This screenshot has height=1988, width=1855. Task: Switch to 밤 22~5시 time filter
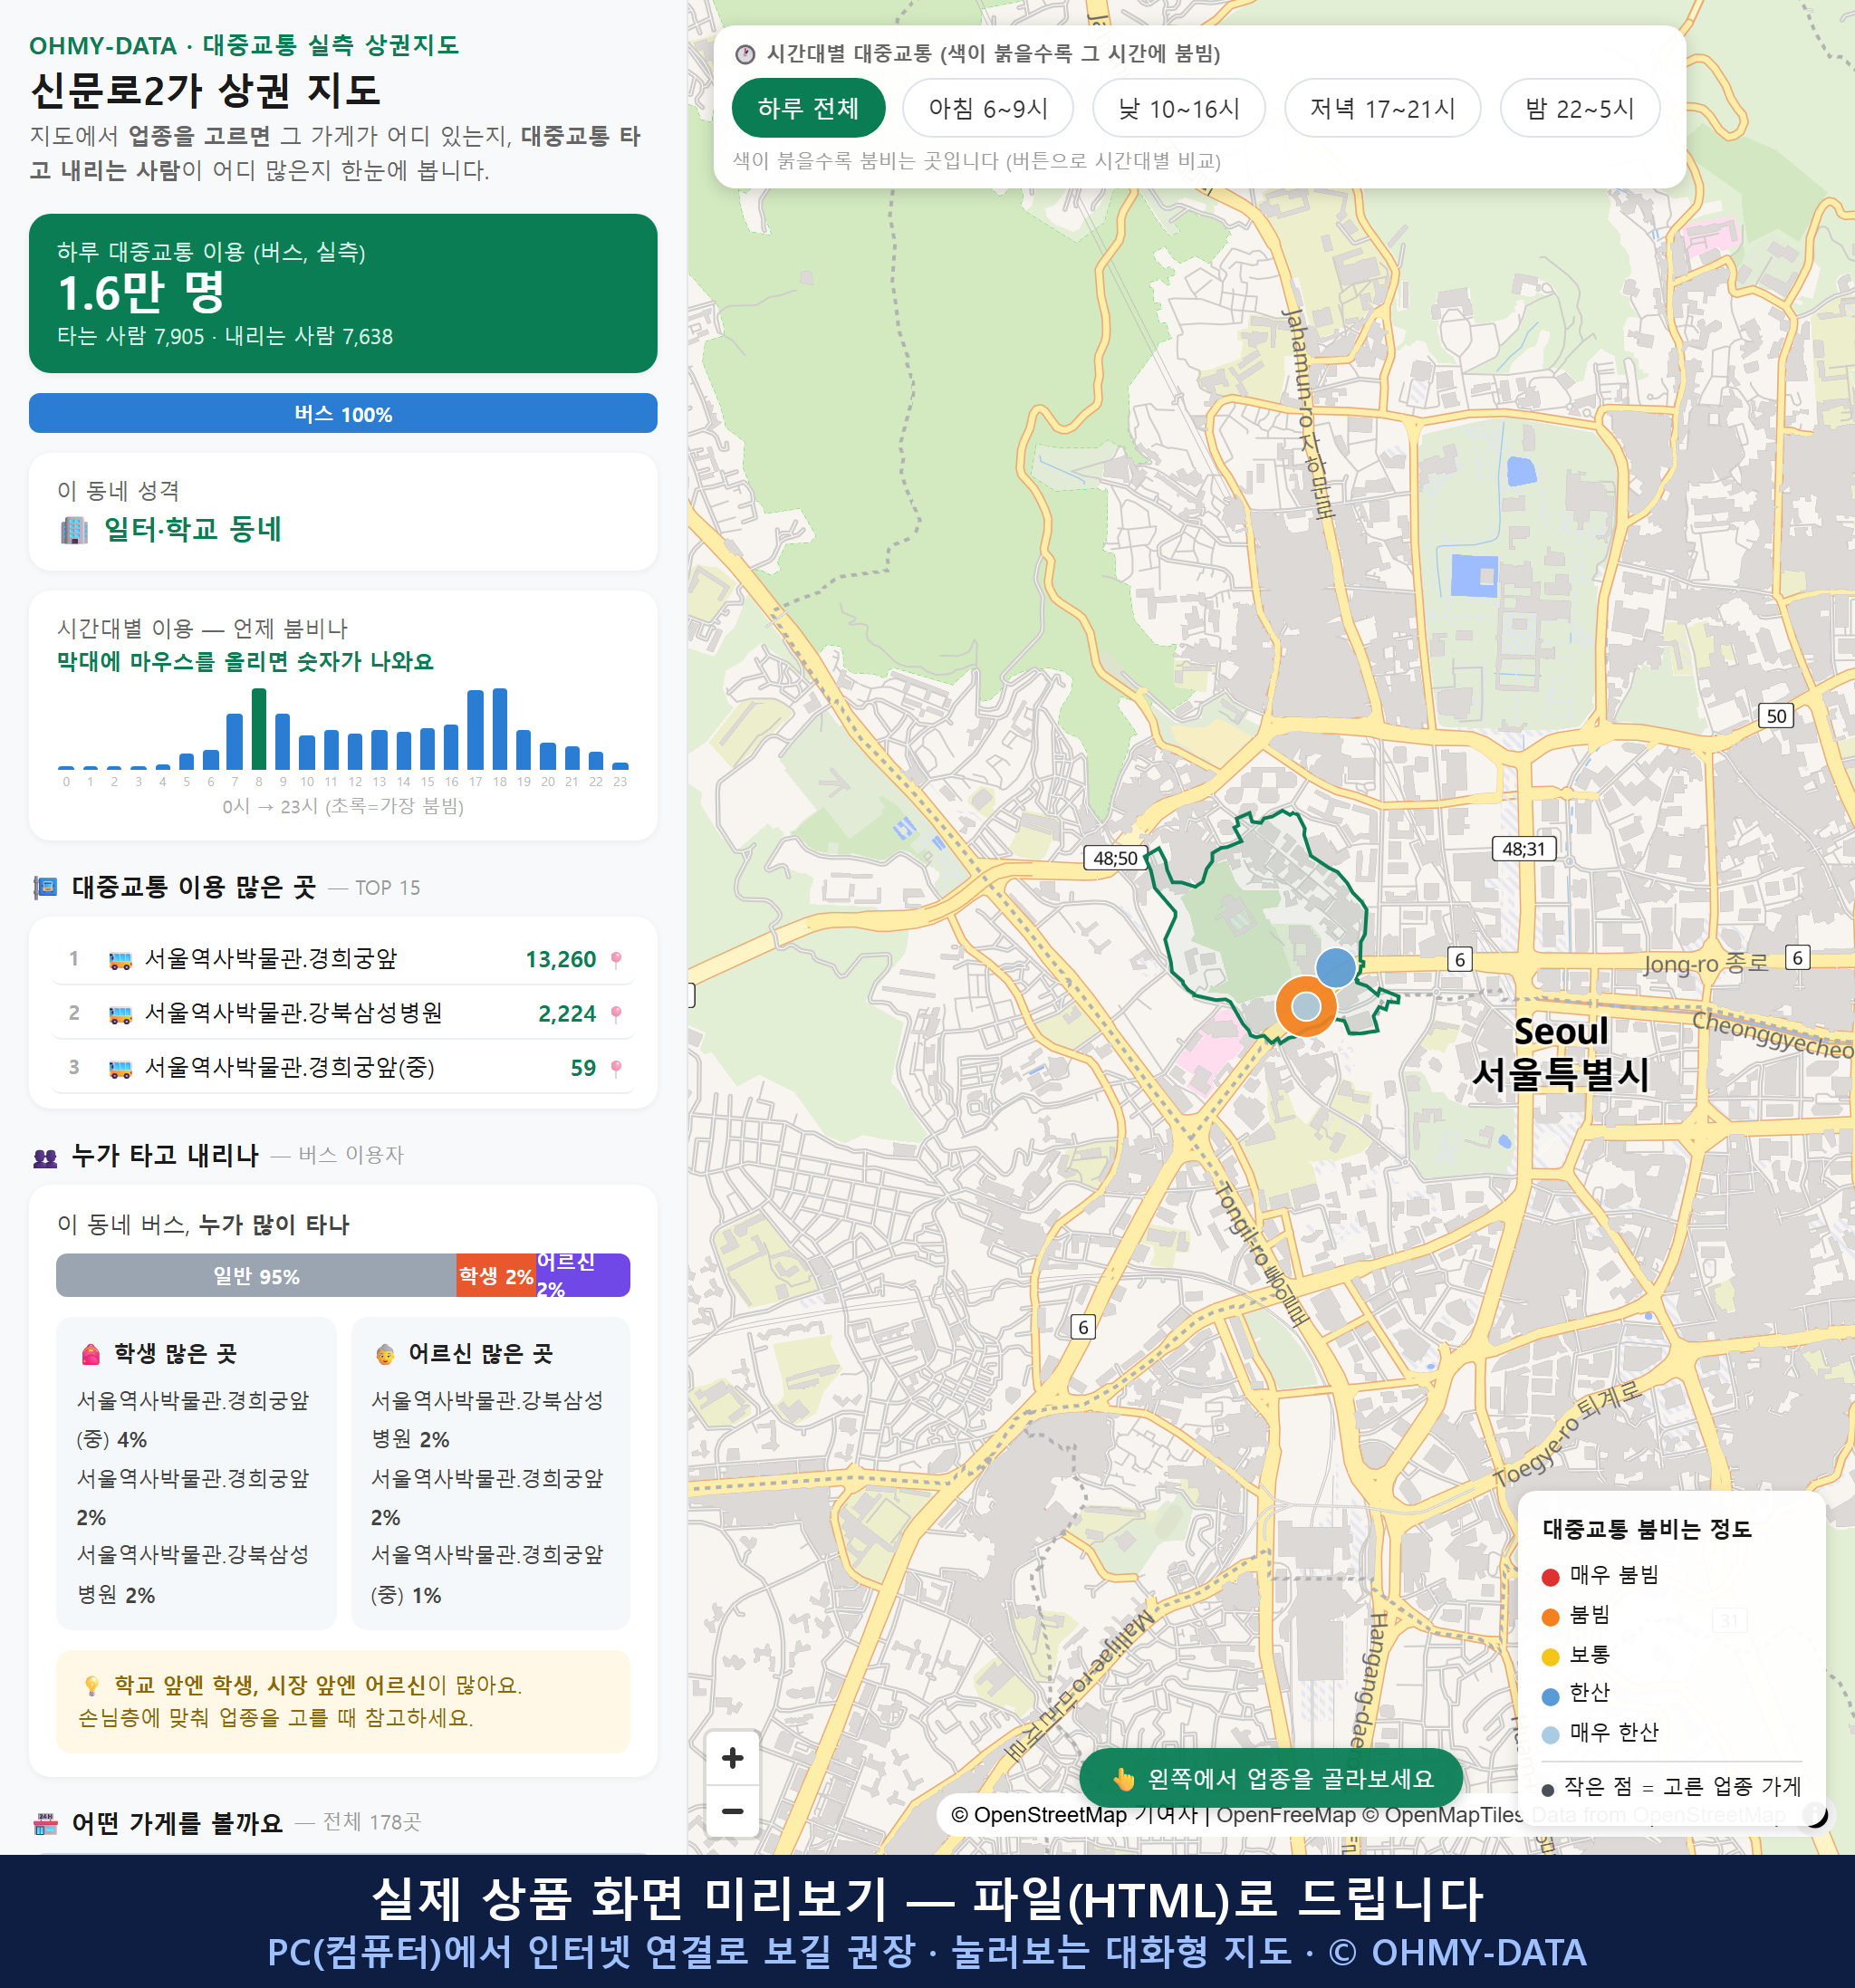pos(1579,108)
